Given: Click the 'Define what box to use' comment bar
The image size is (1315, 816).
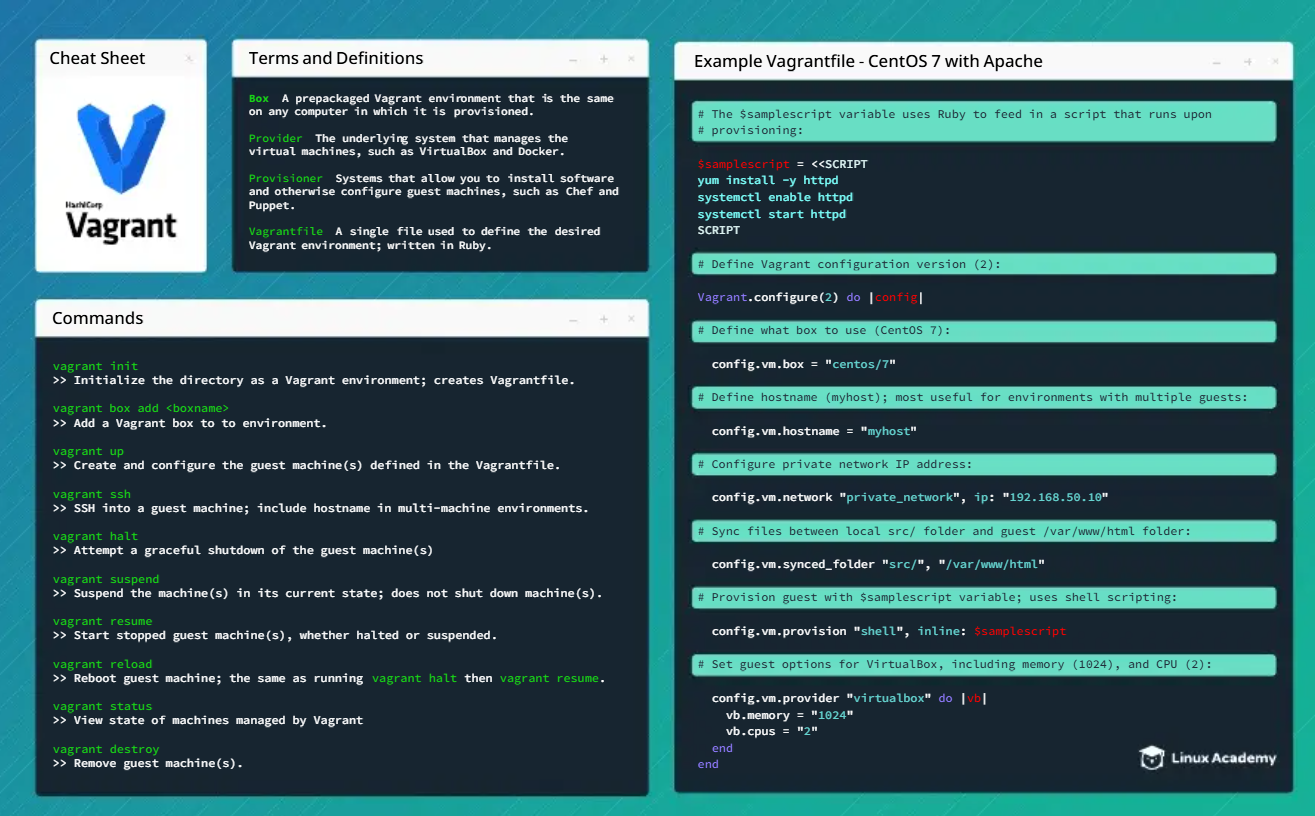Looking at the screenshot, I should [984, 331].
